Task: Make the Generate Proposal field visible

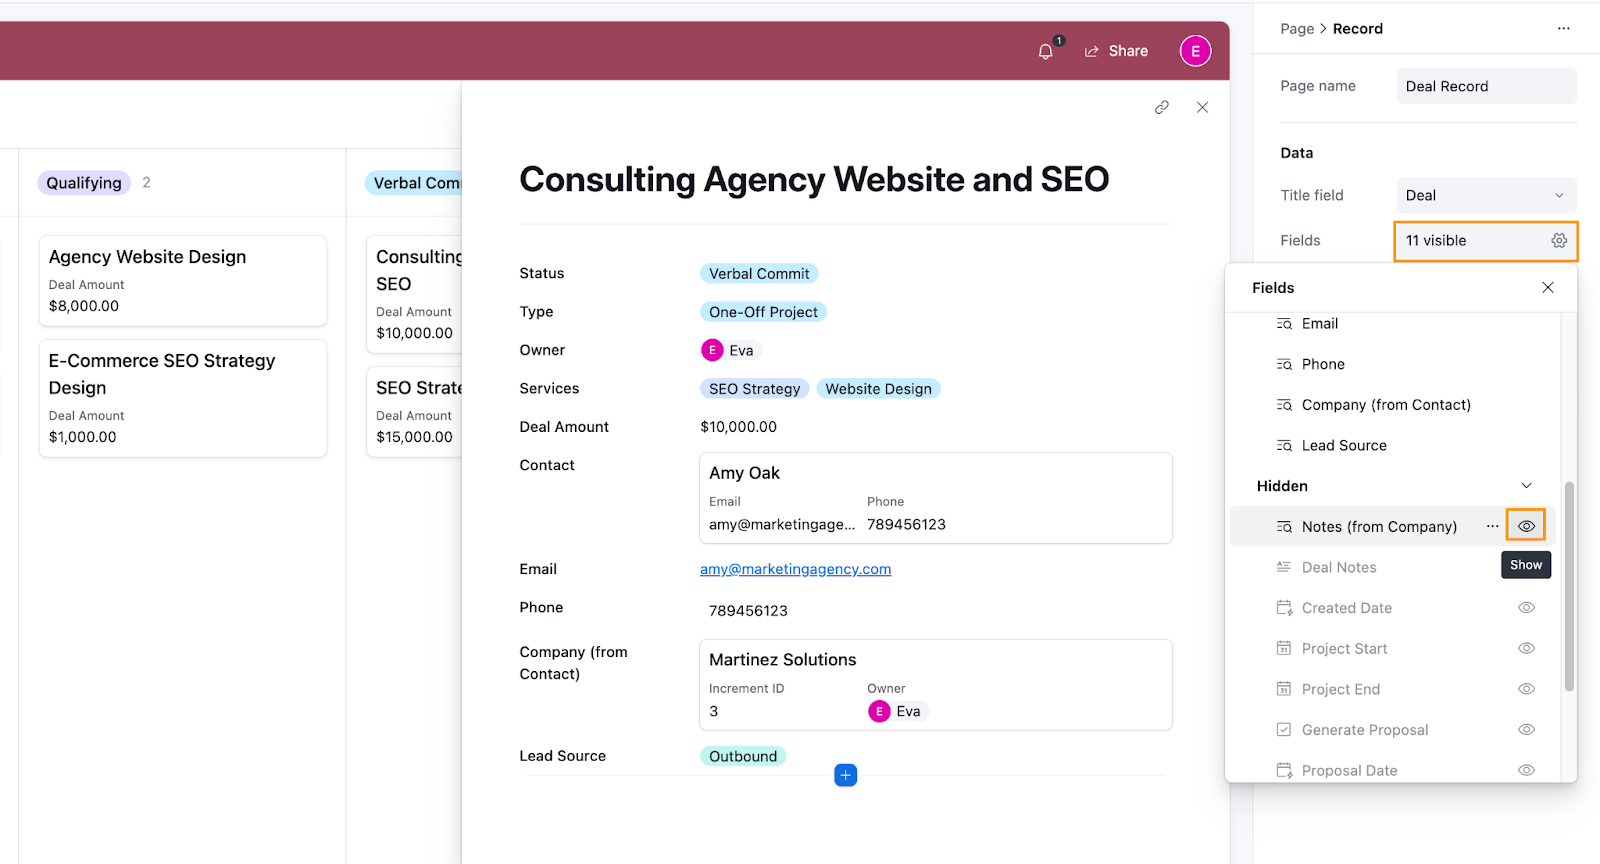Action: 1526,730
